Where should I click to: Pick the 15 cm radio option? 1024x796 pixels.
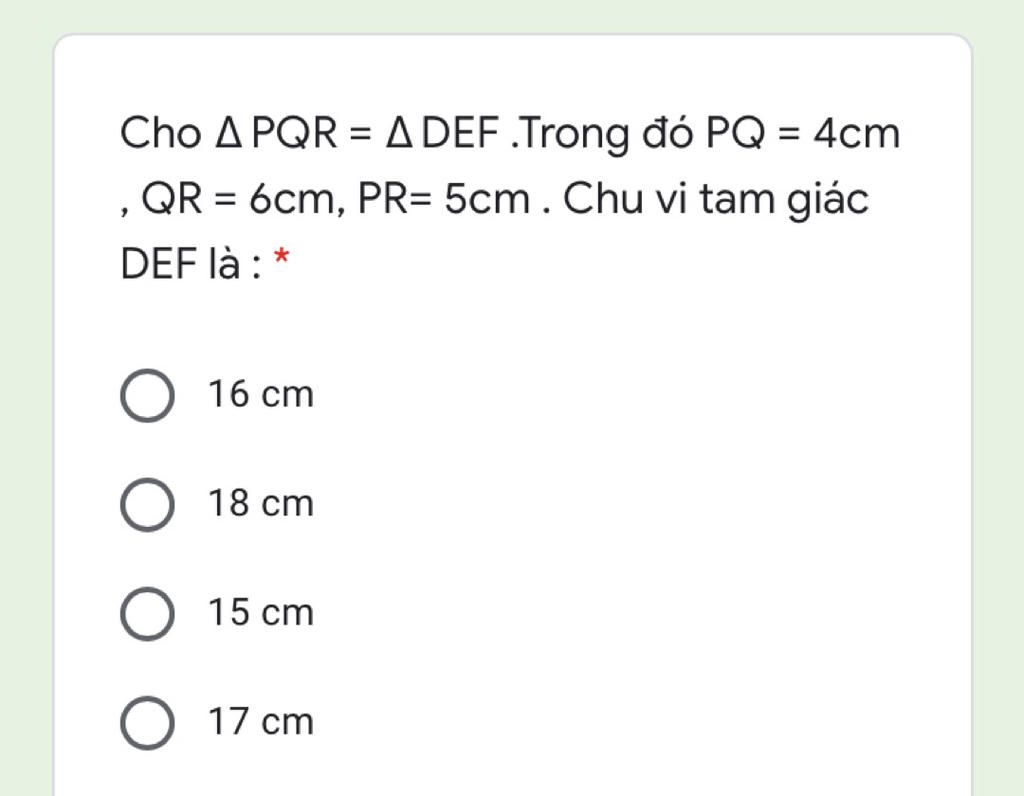point(147,613)
